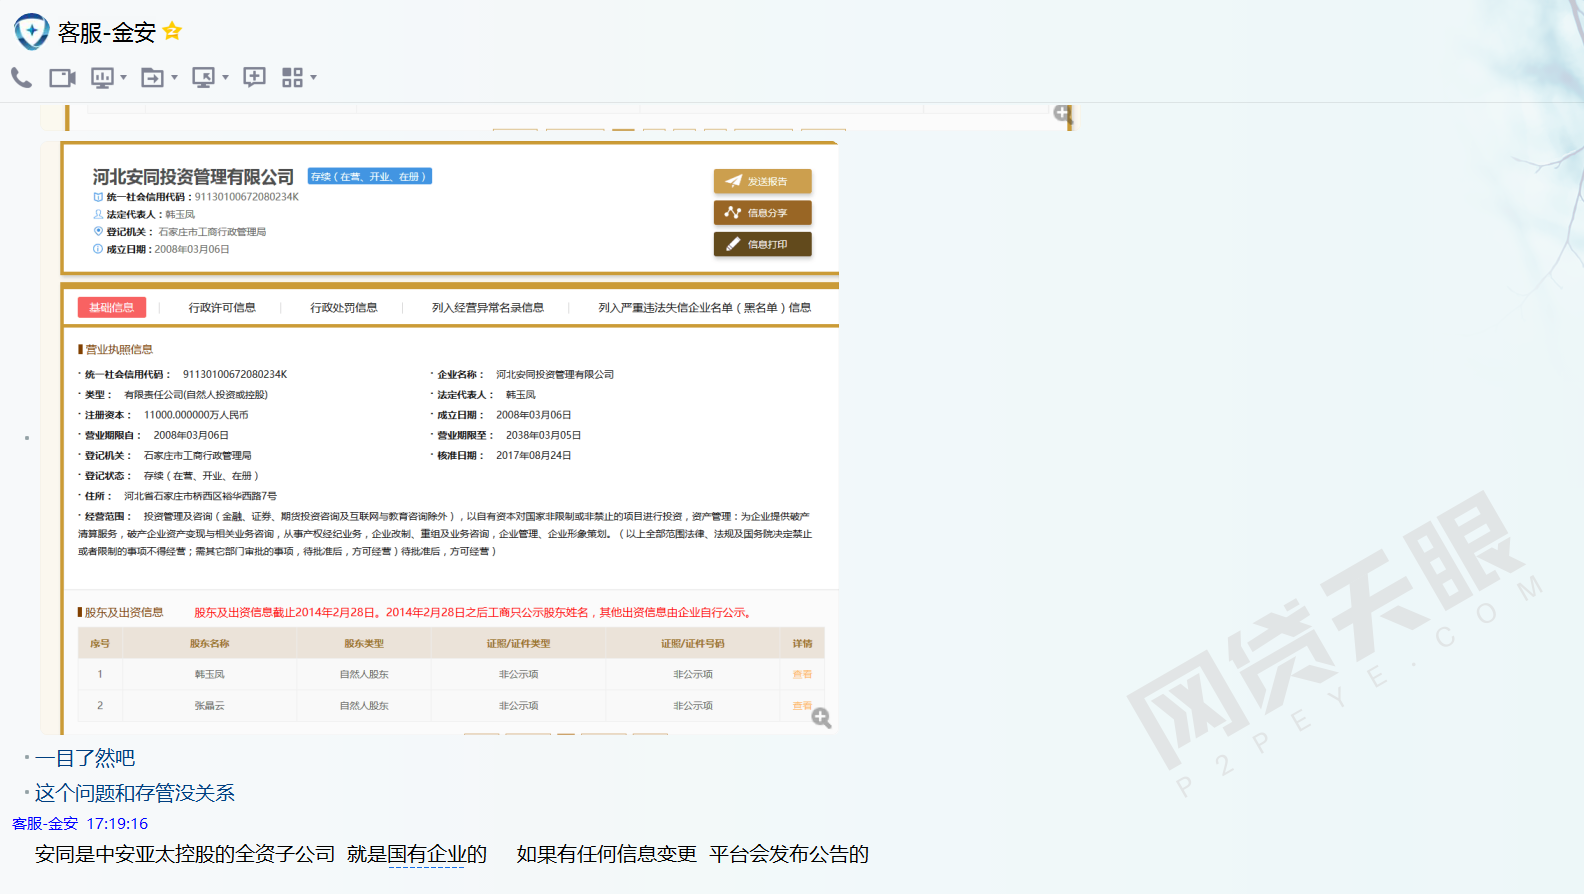
Task: Click the 发送报告 button in the image
Action: 762,181
